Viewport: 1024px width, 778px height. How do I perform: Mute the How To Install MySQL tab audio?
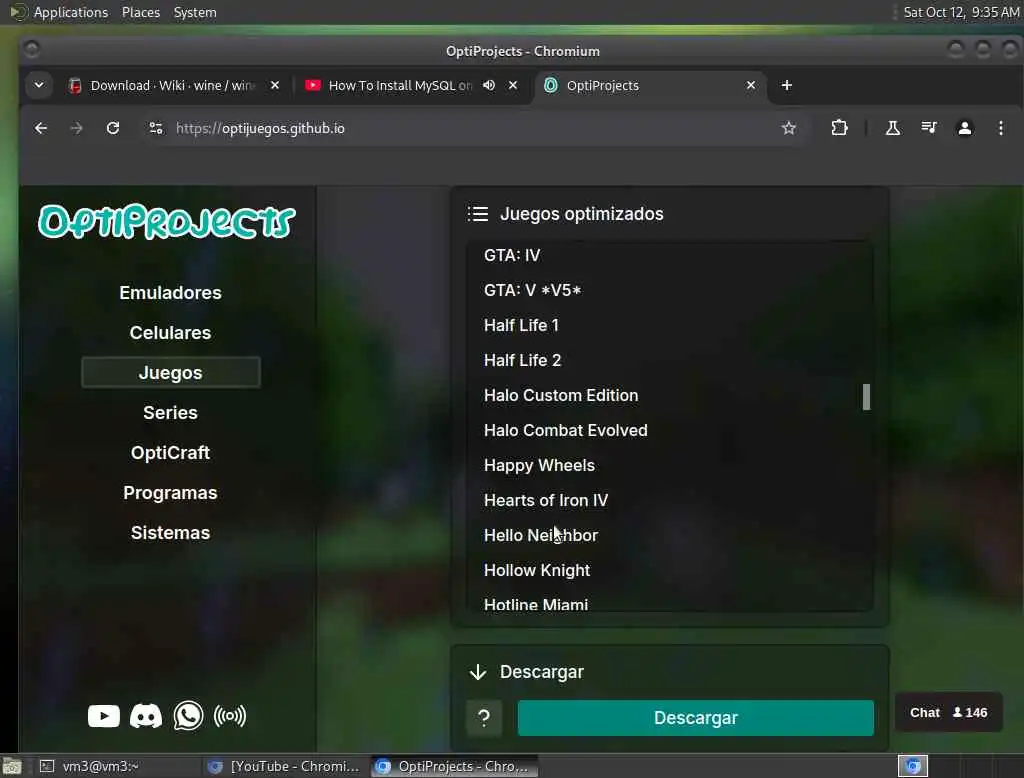click(488, 85)
